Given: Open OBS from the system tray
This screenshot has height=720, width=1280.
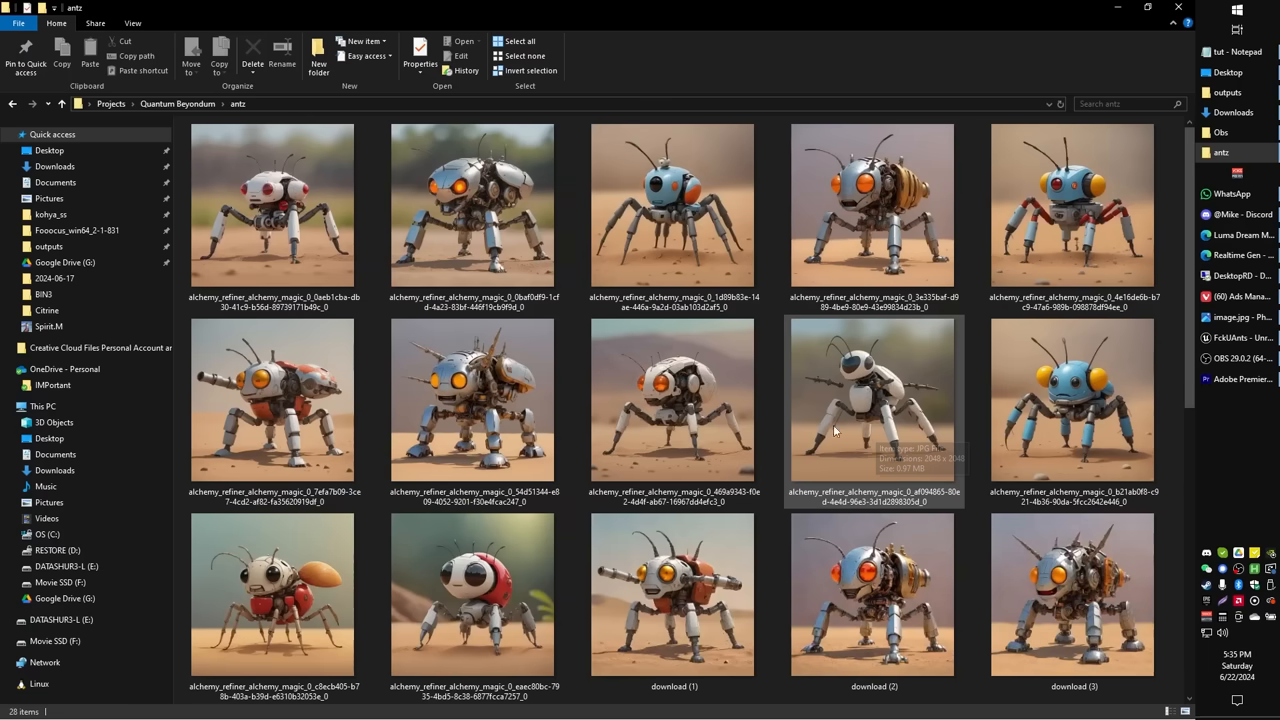Looking at the screenshot, I should point(1239,569).
